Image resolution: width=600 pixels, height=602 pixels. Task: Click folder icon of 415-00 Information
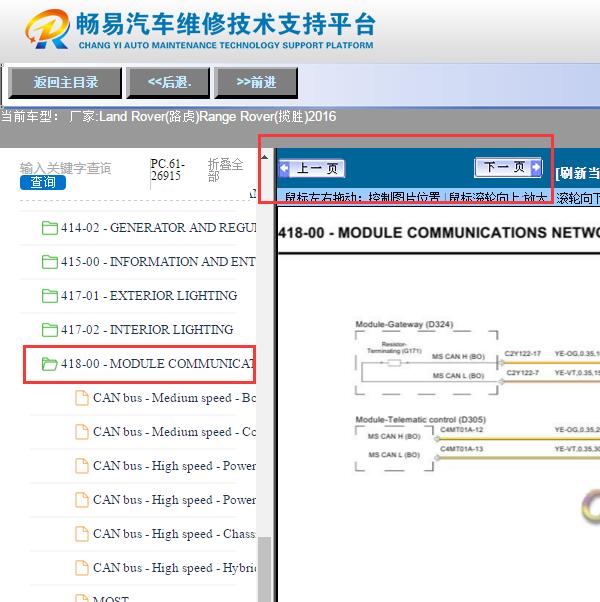point(50,262)
